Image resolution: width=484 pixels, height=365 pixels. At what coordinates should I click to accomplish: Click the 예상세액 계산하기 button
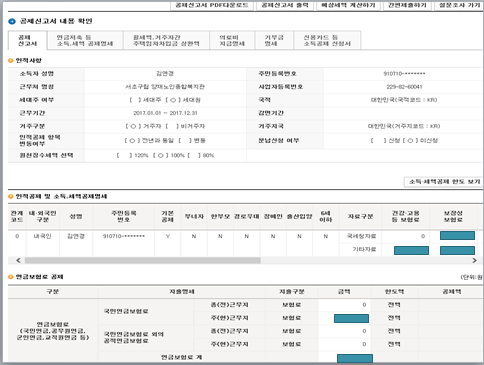coord(348,5)
